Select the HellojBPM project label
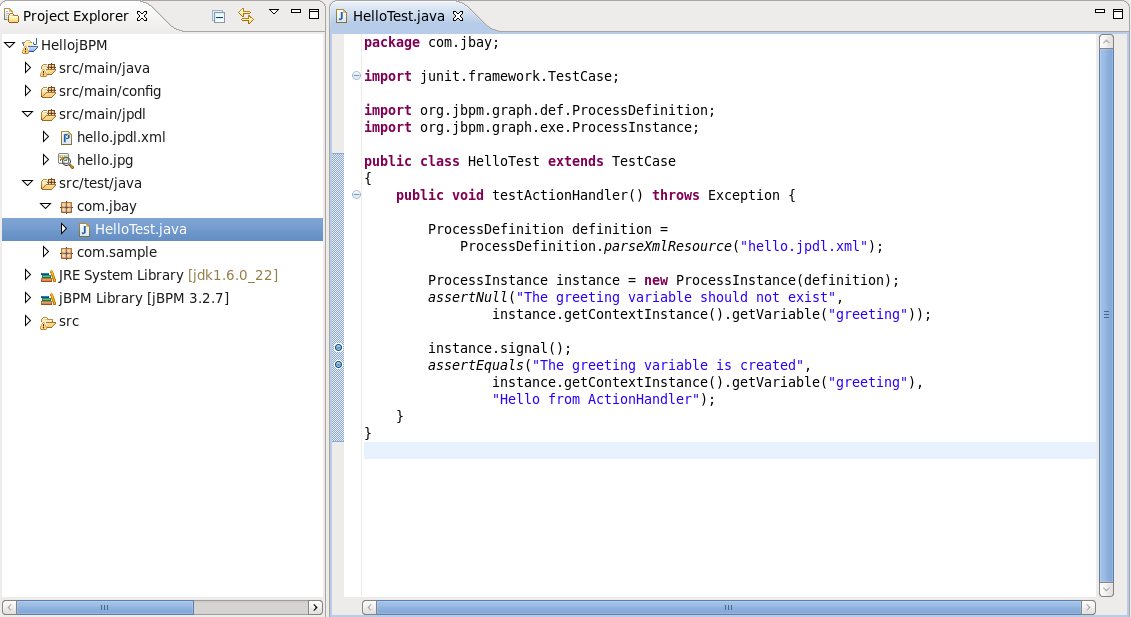Viewport: 1131px width, 617px height. [74, 45]
